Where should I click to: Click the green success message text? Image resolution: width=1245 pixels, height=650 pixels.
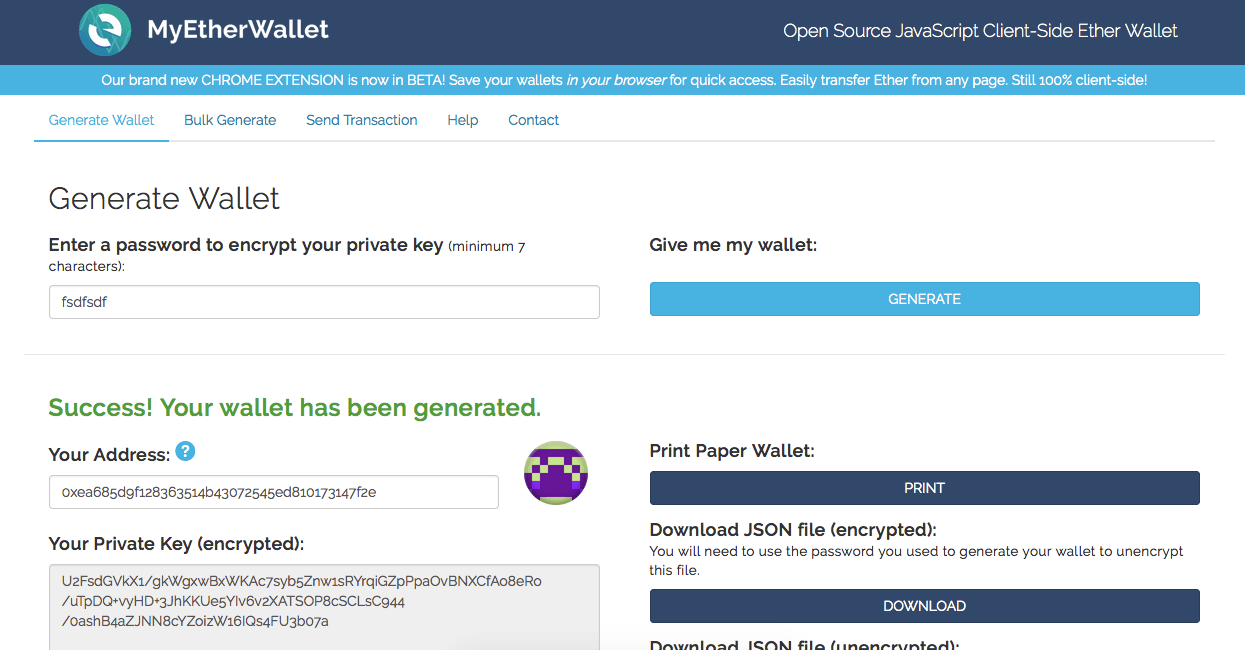coord(294,407)
